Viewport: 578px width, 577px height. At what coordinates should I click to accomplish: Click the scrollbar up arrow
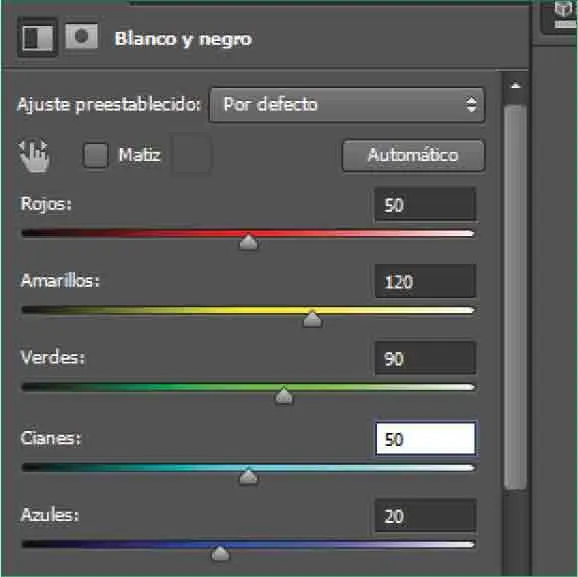(x=515, y=86)
